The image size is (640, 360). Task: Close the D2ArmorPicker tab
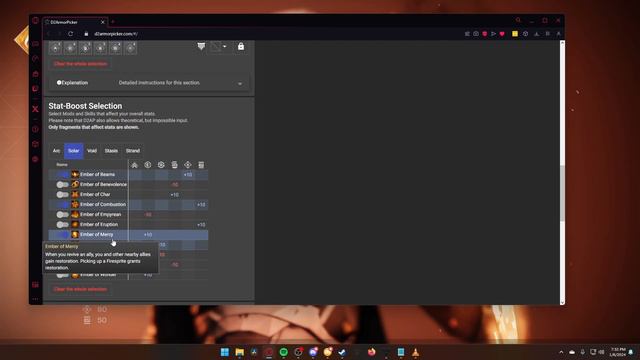pyautogui.click(x=102, y=22)
